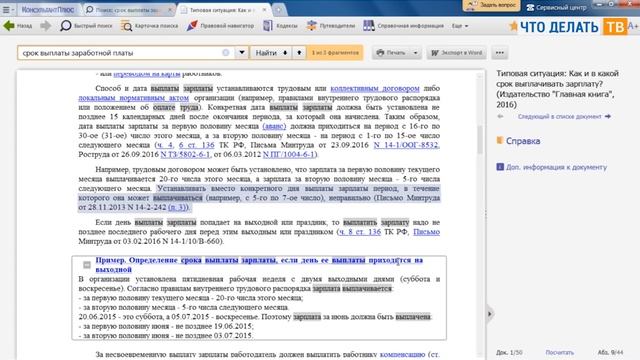
Task: Open 'ч. 8 ст. 136' link
Action: tap(360, 232)
